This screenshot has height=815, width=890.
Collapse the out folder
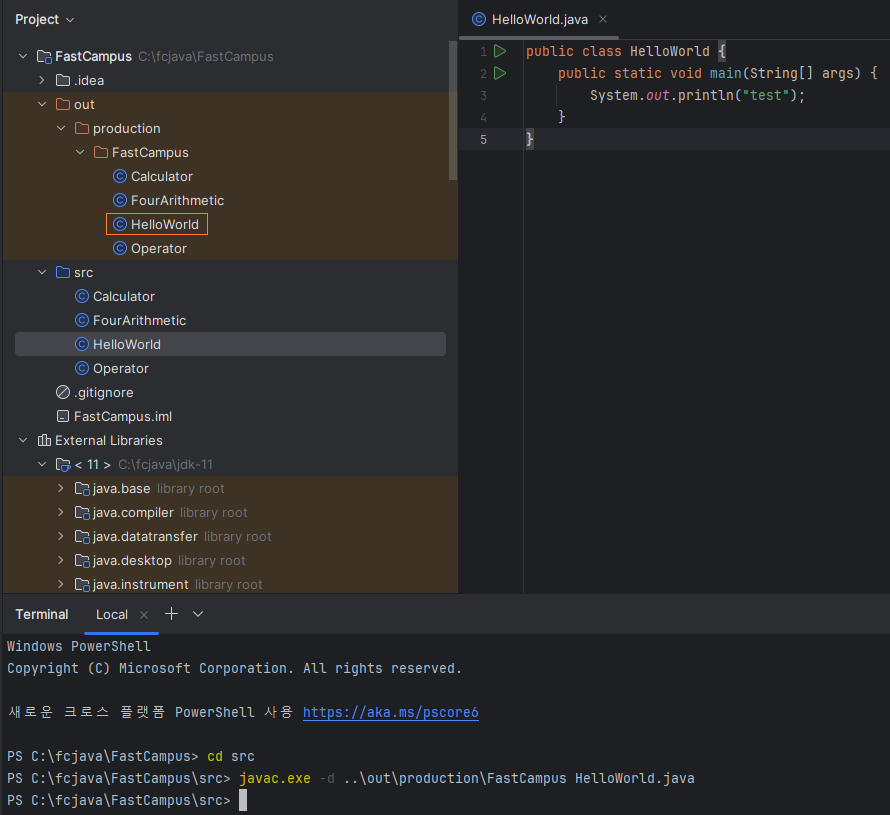pyautogui.click(x=41, y=104)
